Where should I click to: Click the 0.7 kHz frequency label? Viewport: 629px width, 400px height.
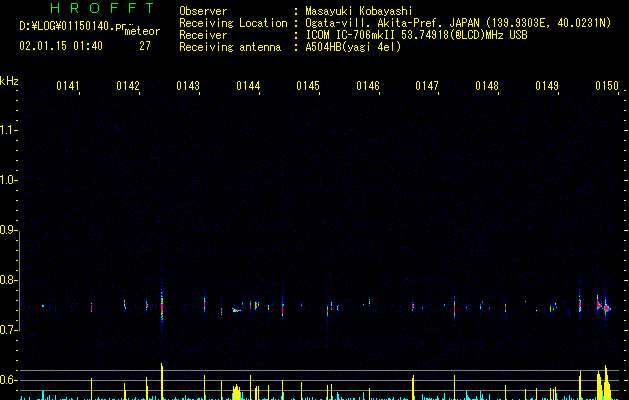(8, 330)
